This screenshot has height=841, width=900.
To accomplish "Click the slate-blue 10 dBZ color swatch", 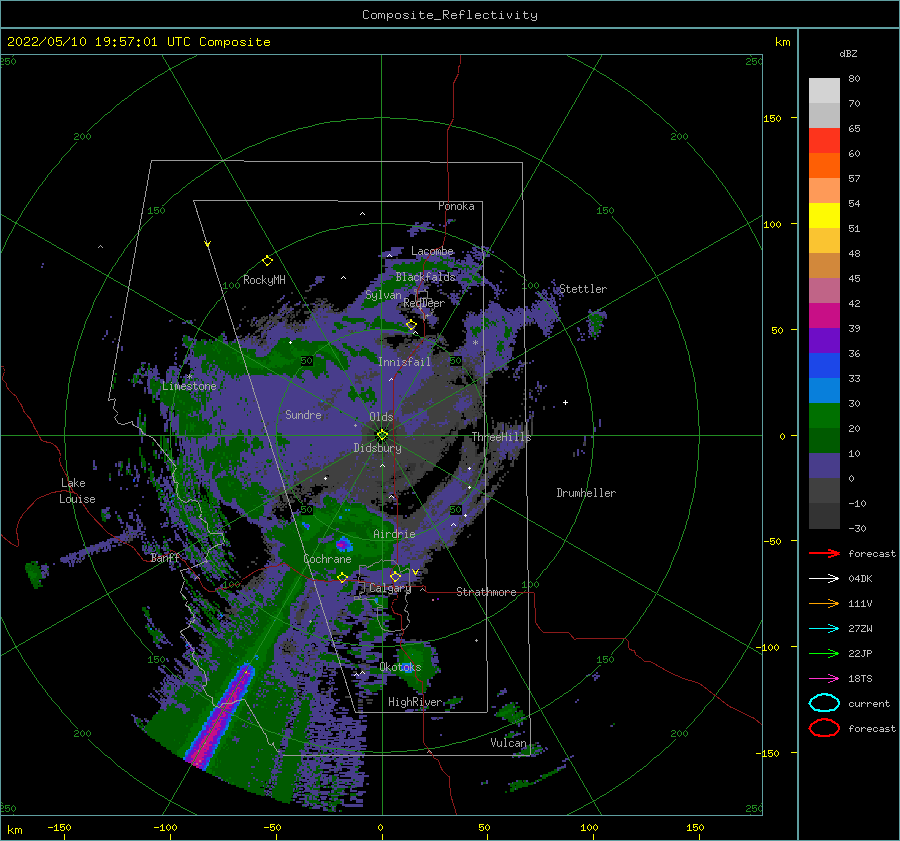I will point(824,466).
